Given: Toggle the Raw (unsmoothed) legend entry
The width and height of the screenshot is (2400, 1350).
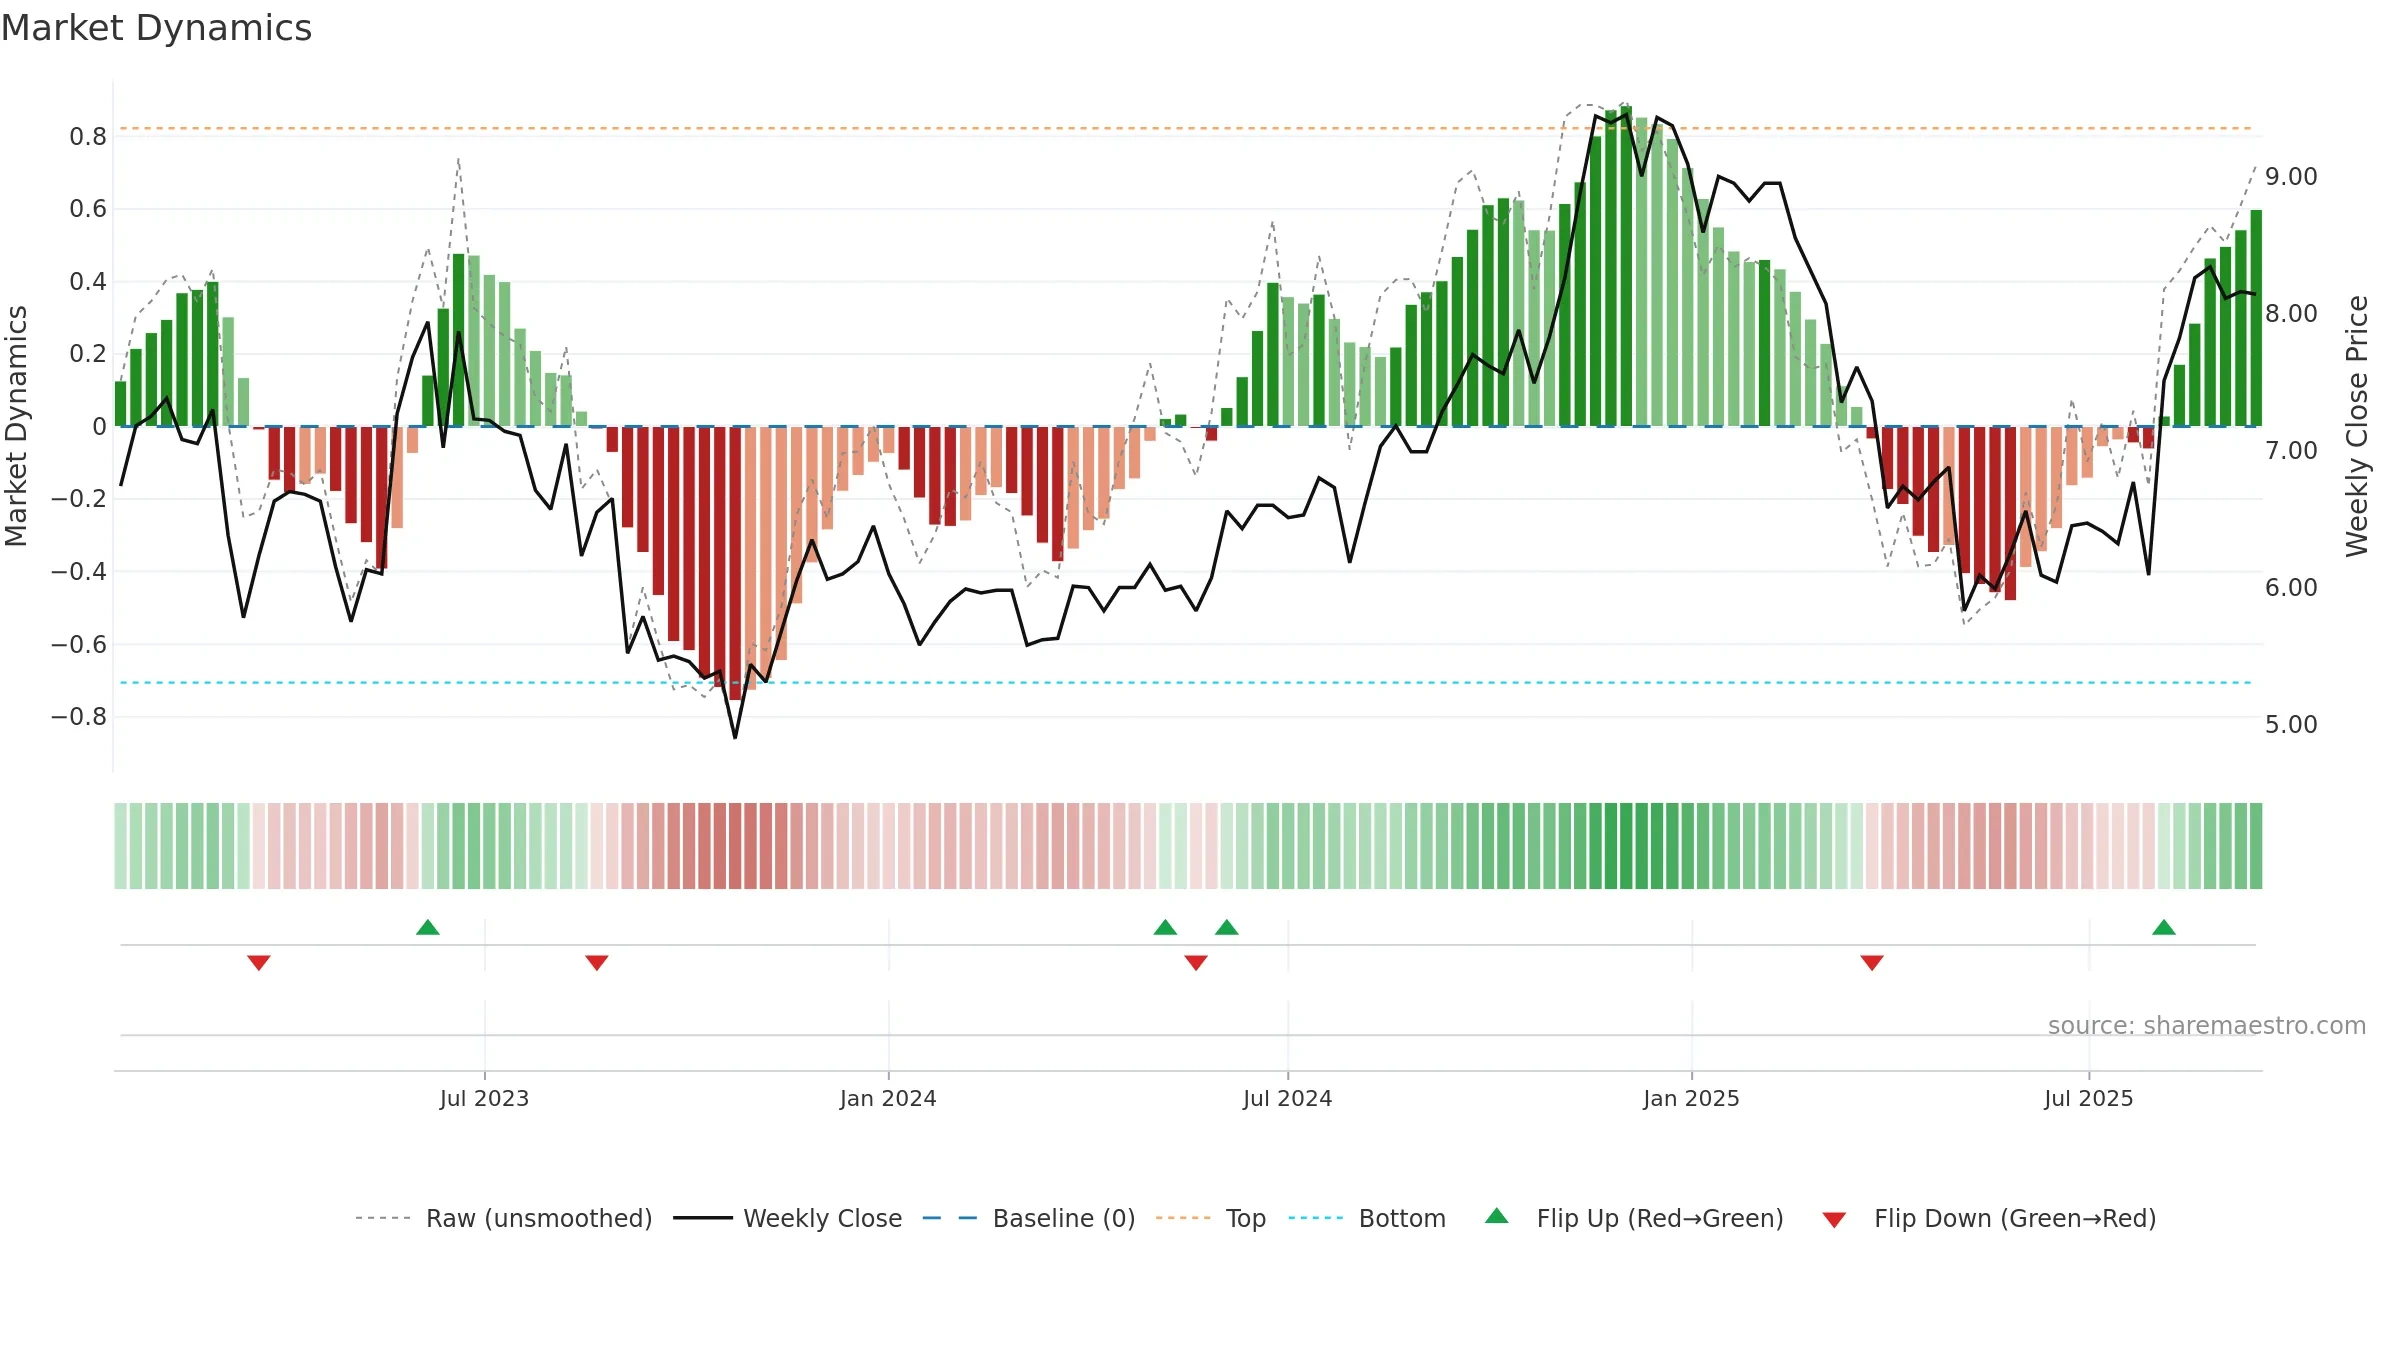Looking at the screenshot, I should 504,1218.
